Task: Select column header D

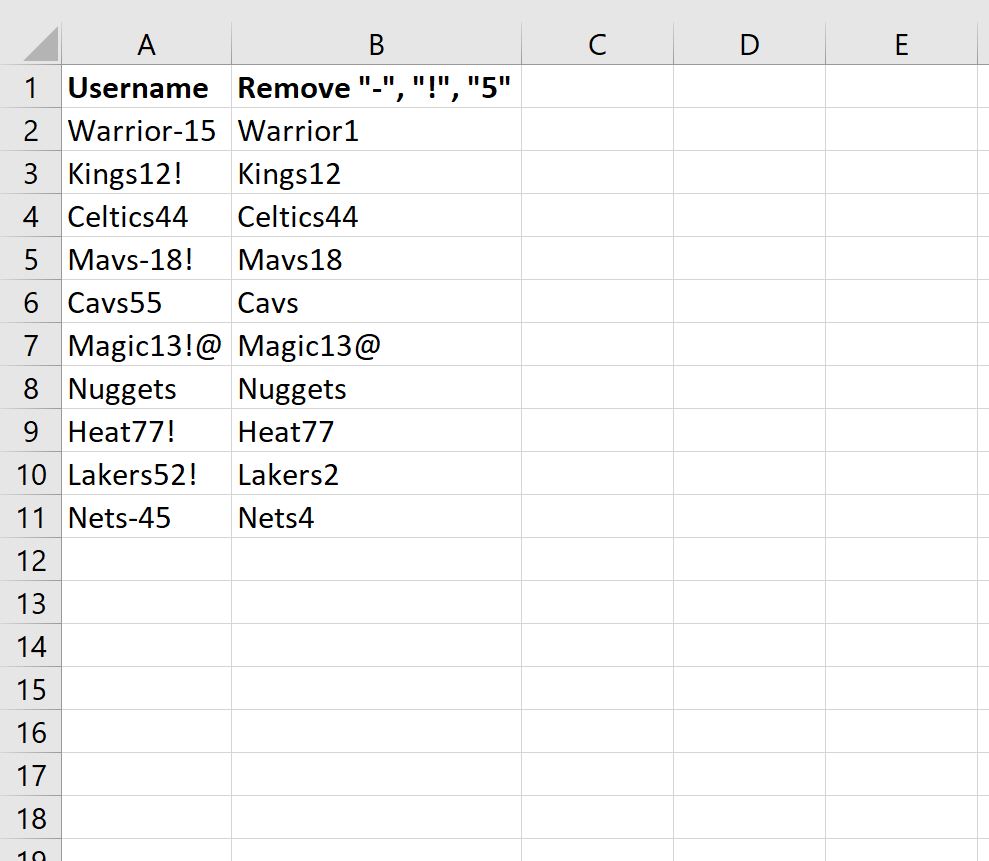Action: click(750, 44)
